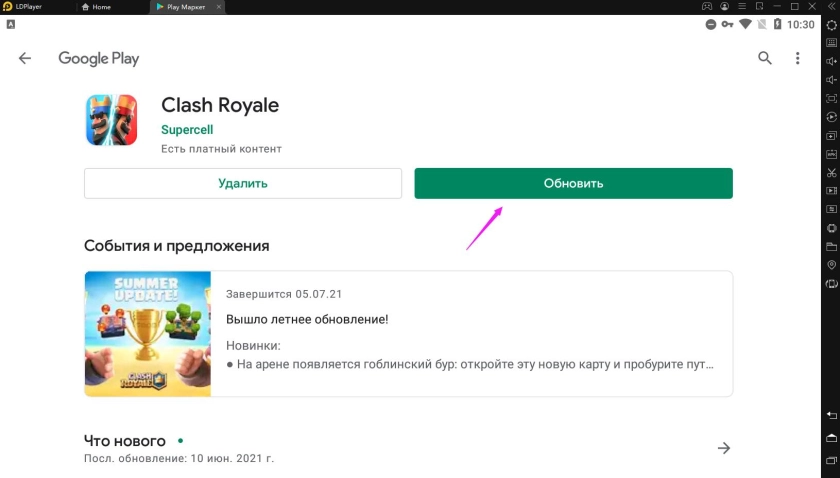Click the battery status bar icon
This screenshot has height=478, width=840.
[777, 25]
